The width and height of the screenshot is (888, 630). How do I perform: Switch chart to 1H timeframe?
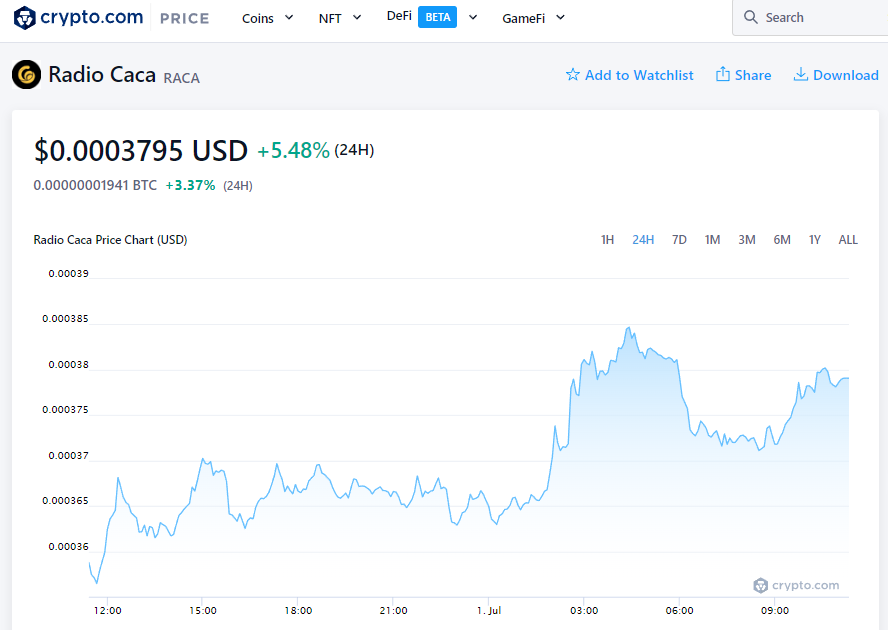(607, 240)
